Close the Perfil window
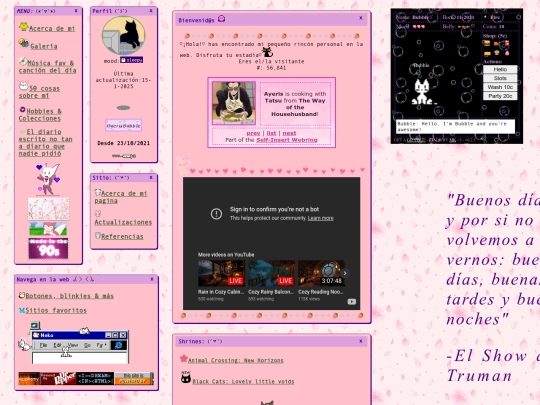This screenshot has height=405, width=540. pos(151,11)
